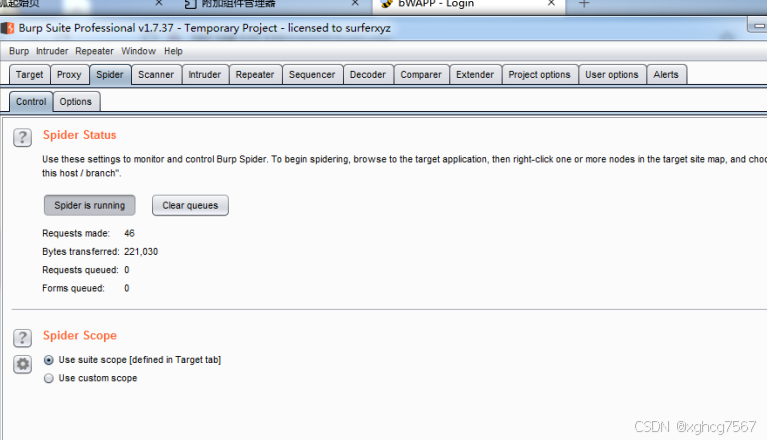
Task: Click Bytes transferred value 221,030
Action: pos(141,252)
